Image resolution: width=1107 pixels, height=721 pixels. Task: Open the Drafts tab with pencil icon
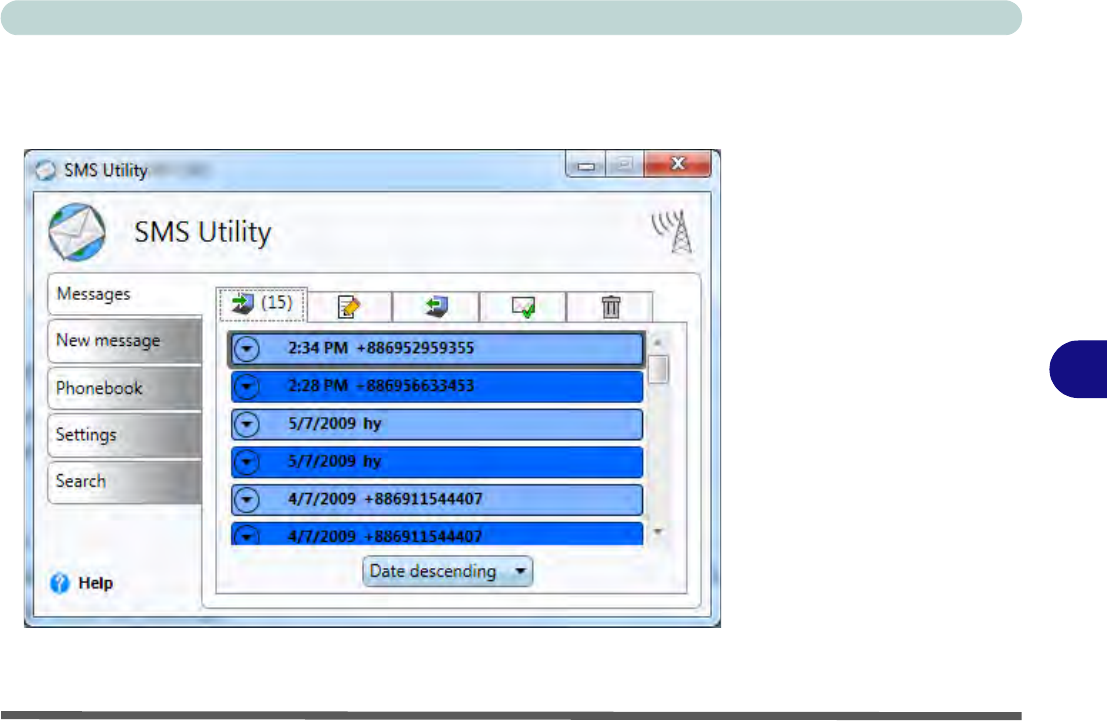(349, 306)
